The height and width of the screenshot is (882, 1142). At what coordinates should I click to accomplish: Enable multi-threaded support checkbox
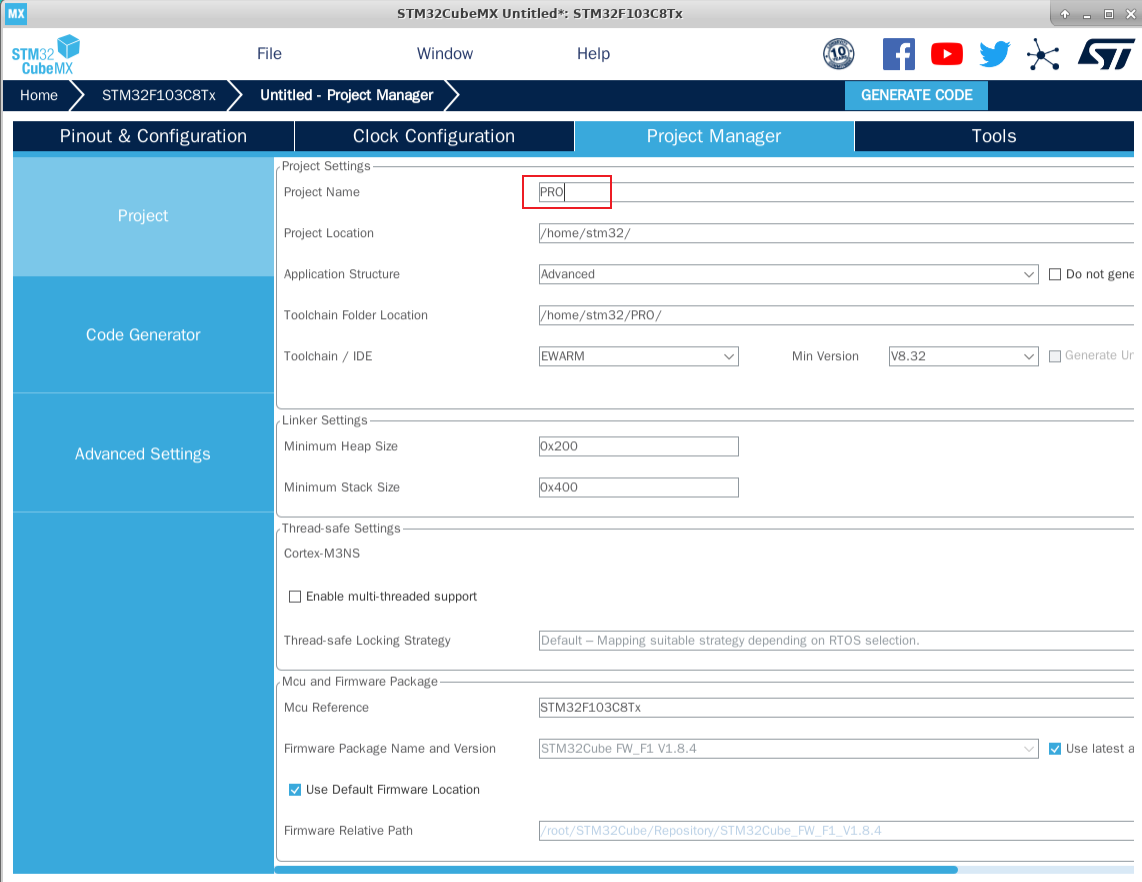(x=295, y=596)
